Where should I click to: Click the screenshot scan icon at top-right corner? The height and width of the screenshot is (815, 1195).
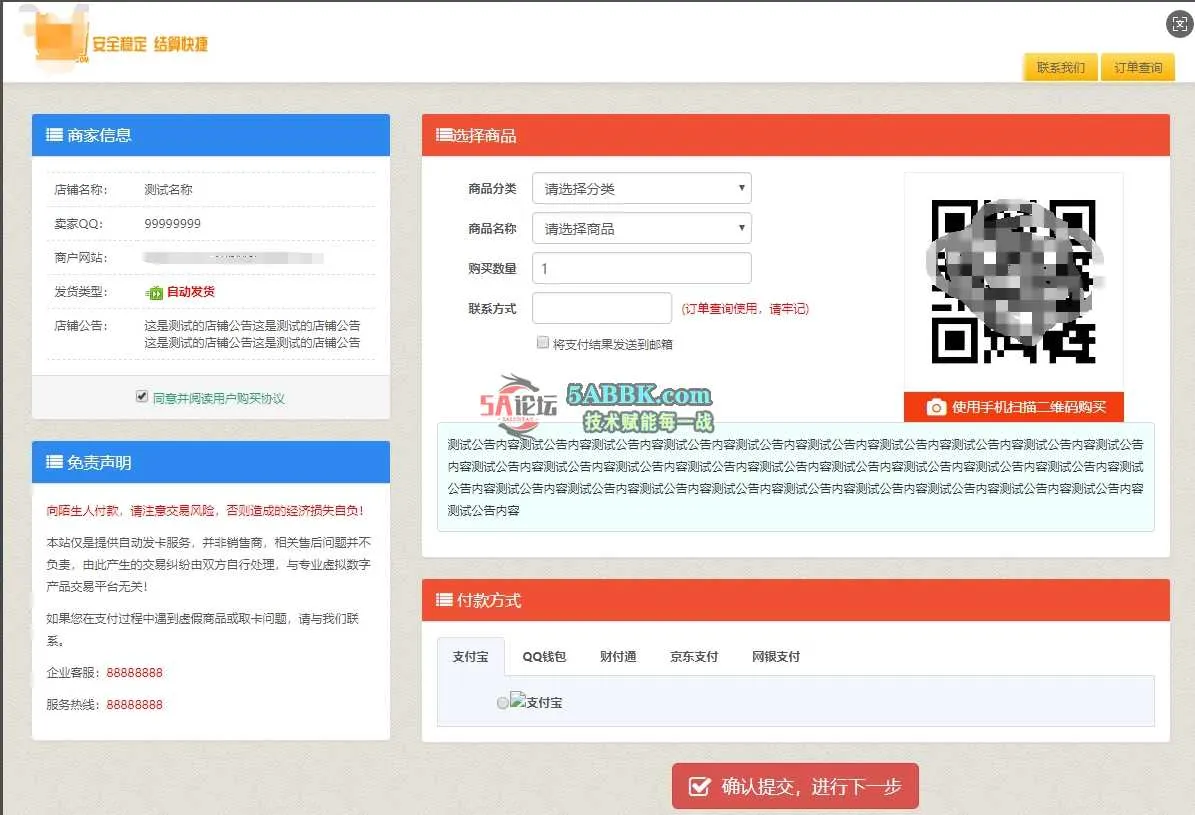tap(1178, 26)
